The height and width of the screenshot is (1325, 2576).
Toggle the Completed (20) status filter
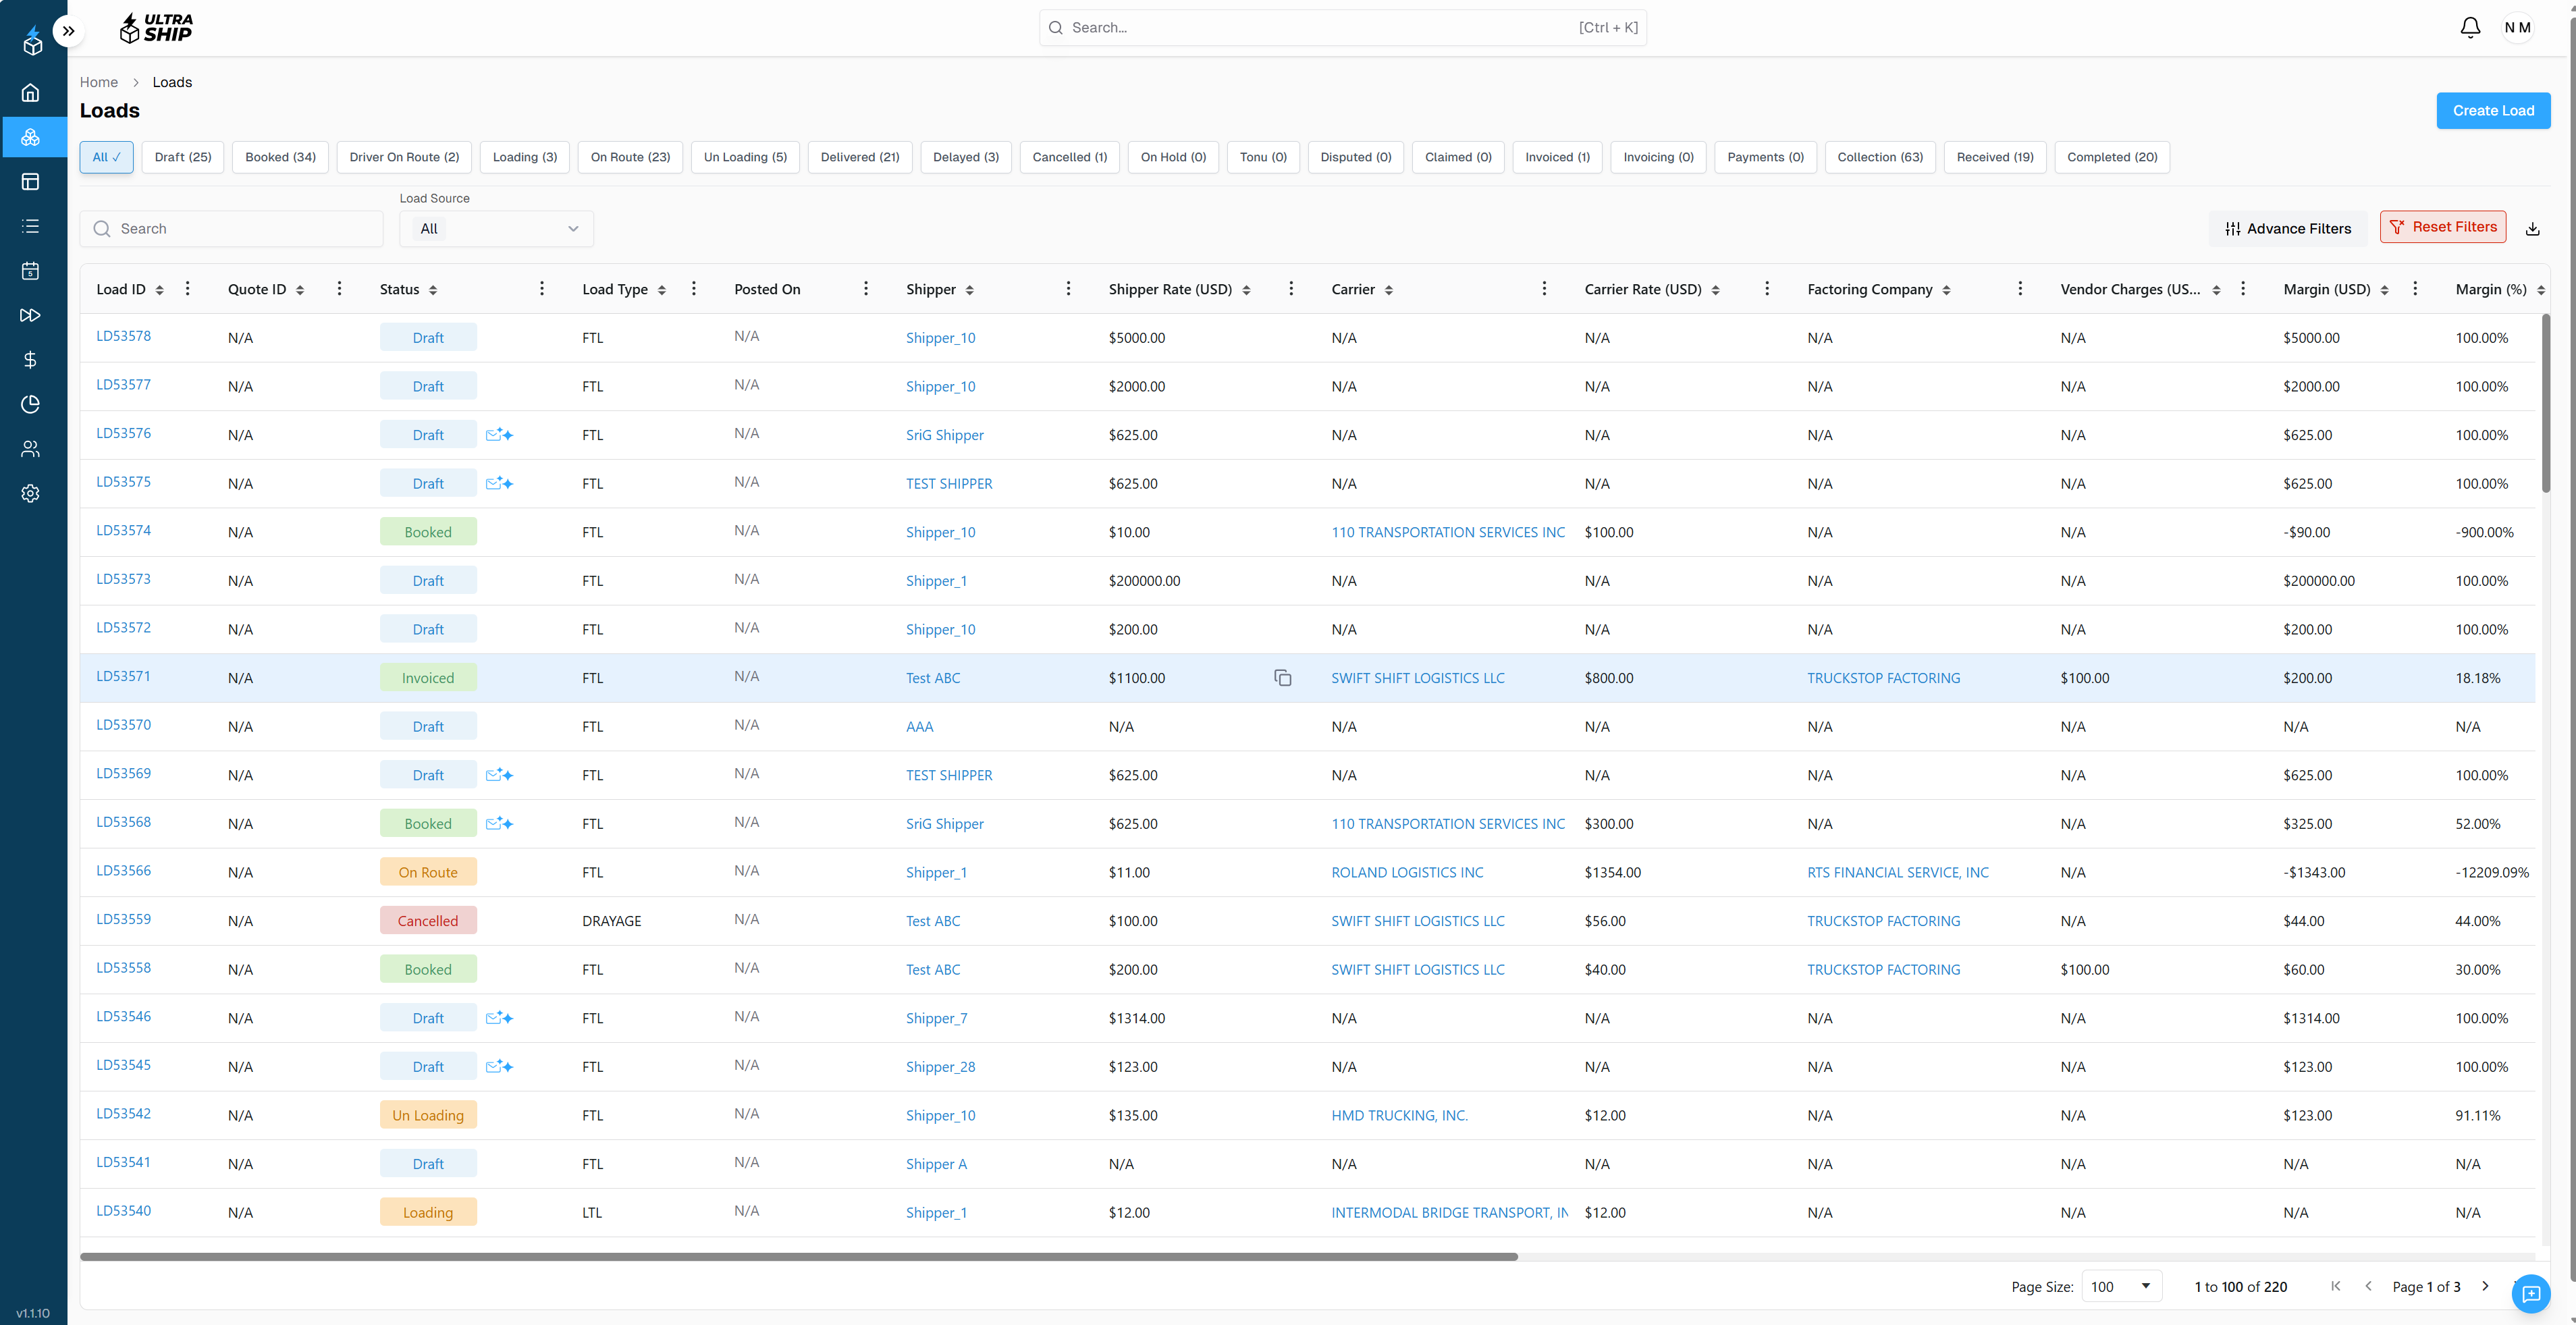2112,157
